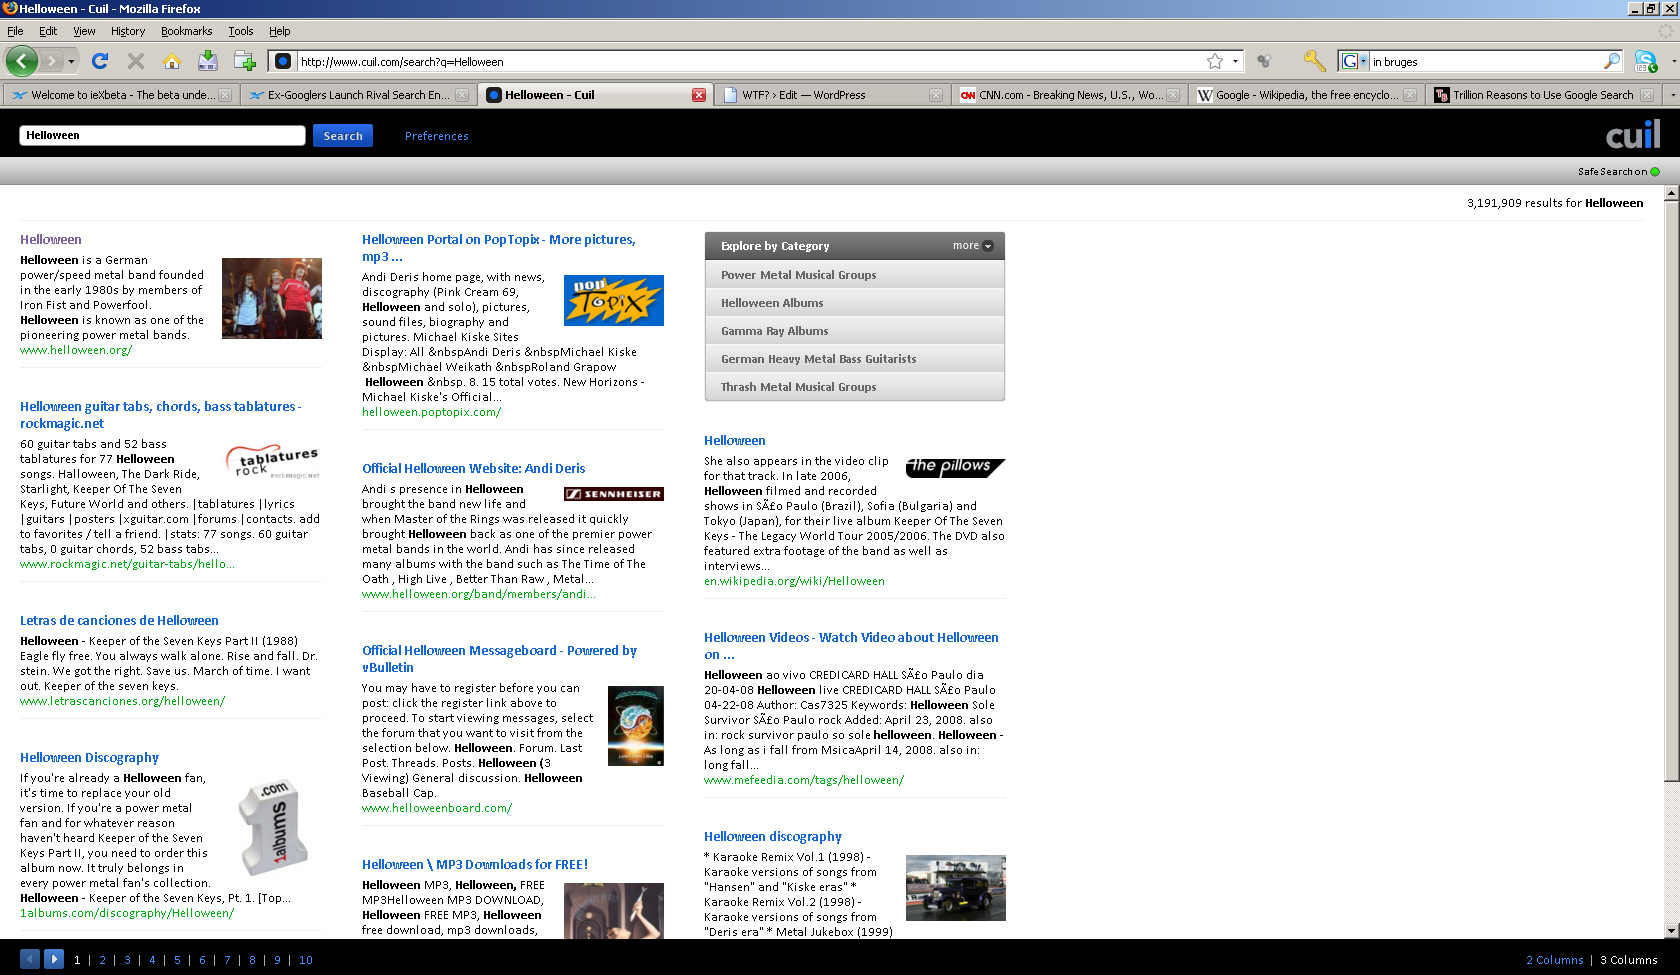Screen dimensions: 1680x975
Task: Go to the previous results page arrow
Action: point(30,958)
